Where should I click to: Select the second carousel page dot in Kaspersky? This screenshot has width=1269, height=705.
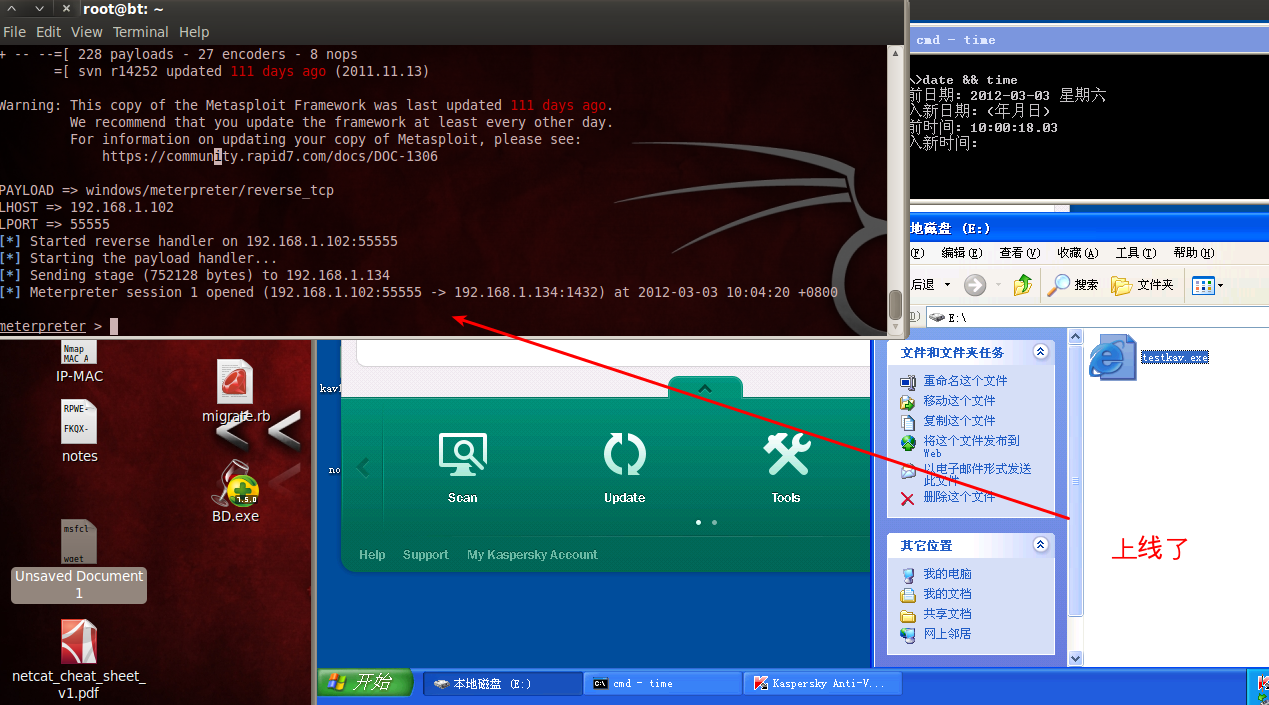point(714,522)
